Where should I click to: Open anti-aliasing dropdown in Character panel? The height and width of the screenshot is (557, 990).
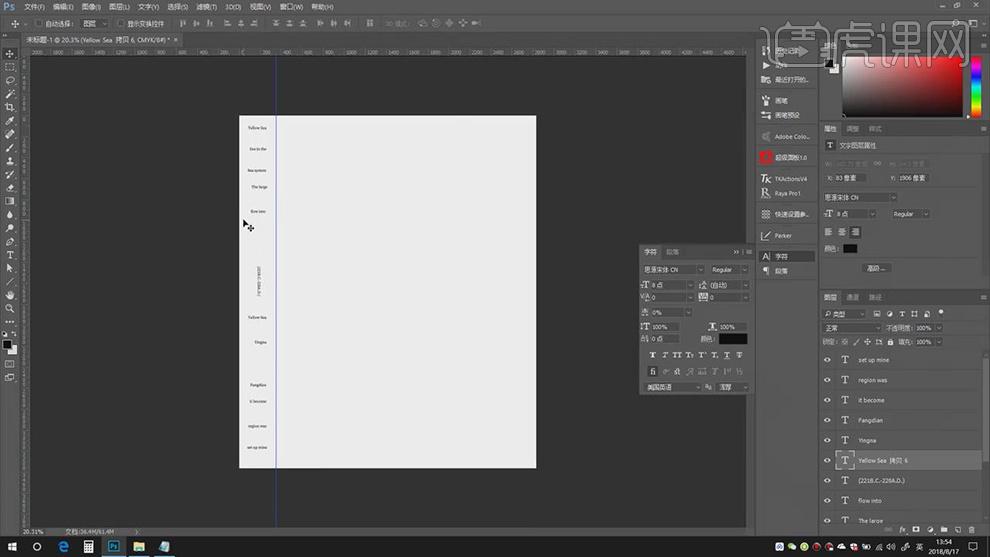[733, 387]
